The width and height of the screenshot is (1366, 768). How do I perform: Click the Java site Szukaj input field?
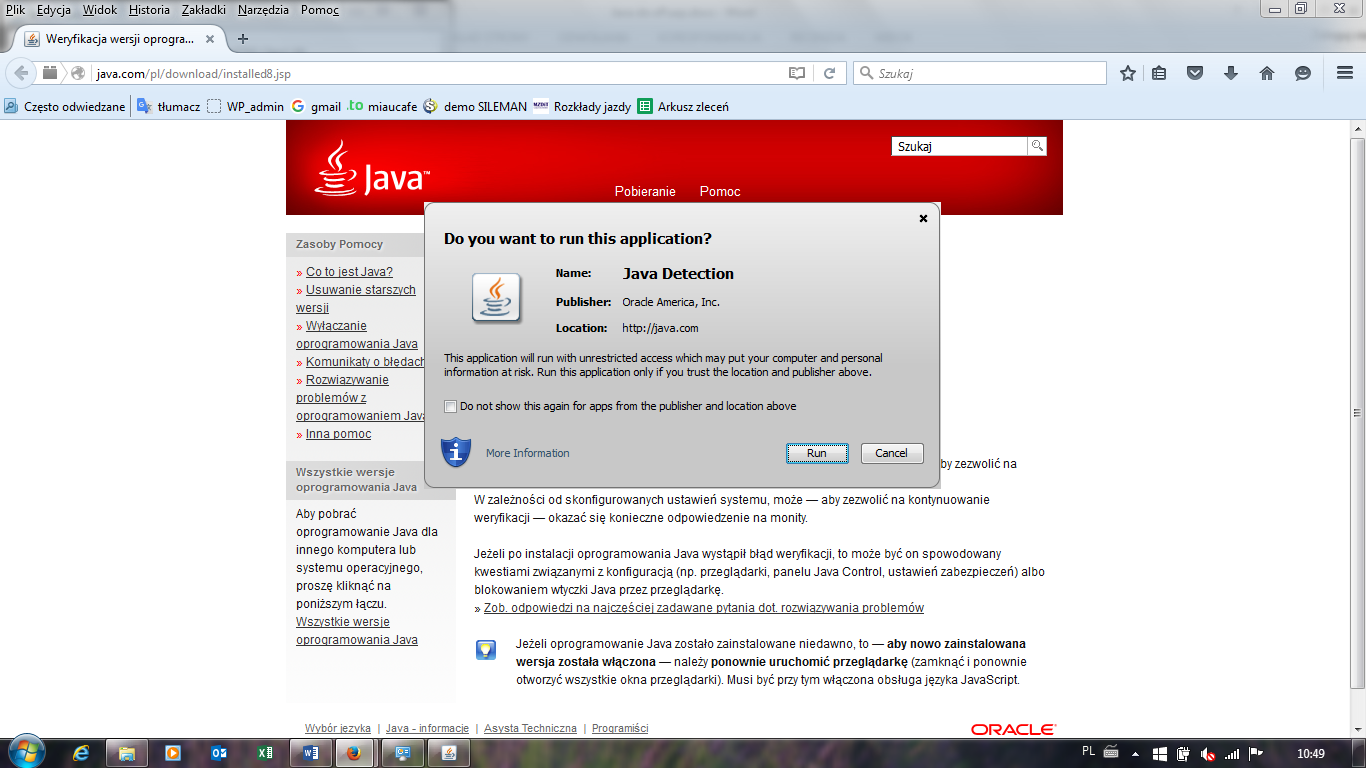tap(959, 146)
